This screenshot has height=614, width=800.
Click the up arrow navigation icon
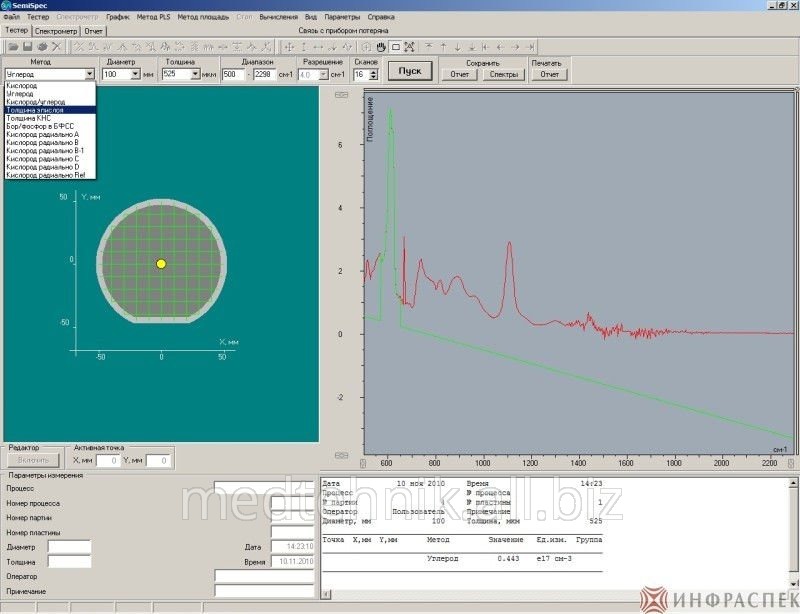coord(443,46)
